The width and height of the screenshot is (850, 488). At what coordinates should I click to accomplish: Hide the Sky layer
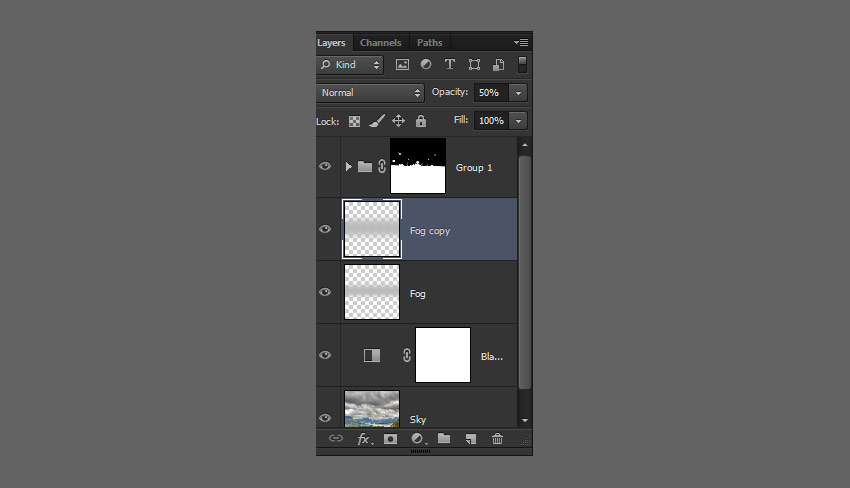pyautogui.click(x=325, y=418)
